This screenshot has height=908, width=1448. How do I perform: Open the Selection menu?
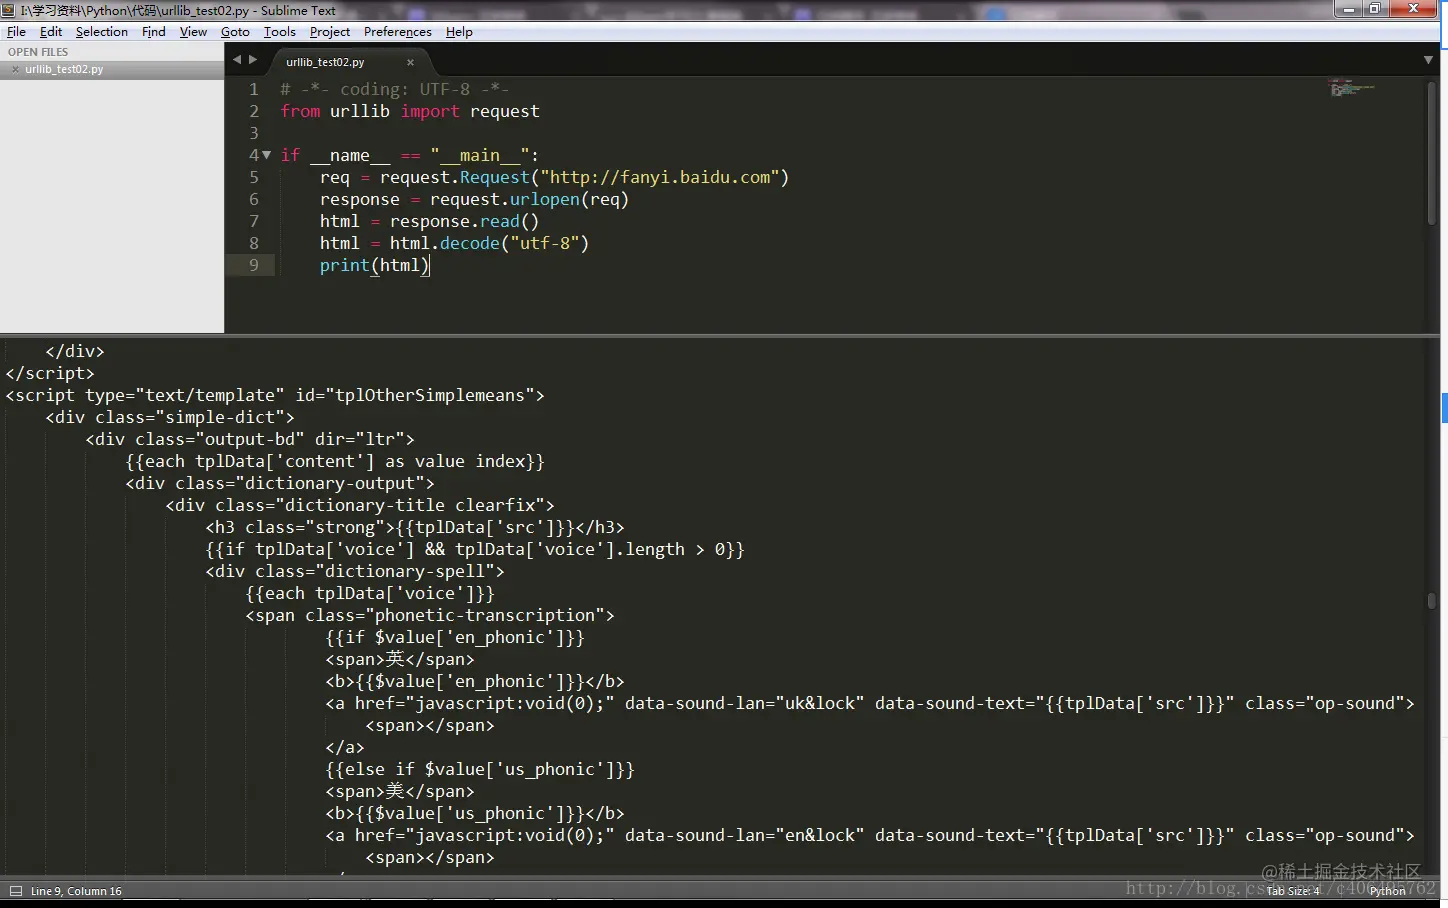[x=102, y=32]
